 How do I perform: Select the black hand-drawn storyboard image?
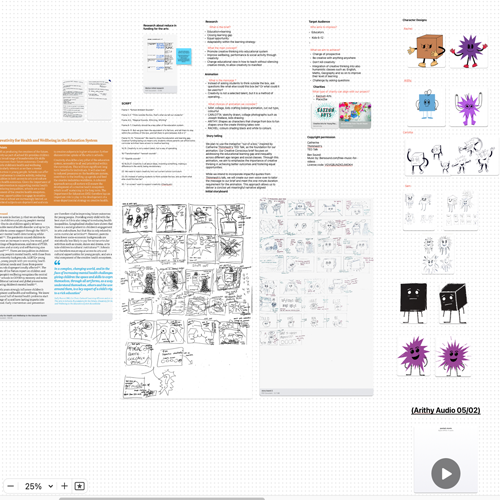[187, 300]
